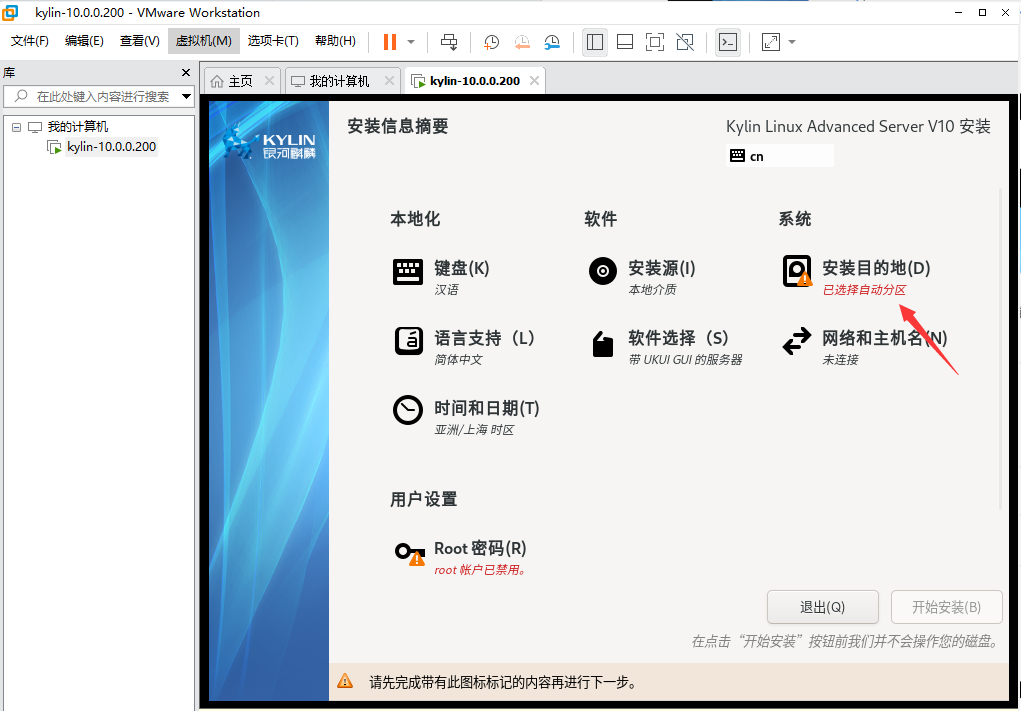Toggle the library sidebar view
Screen dimensions: 1021x711
(594, 42)
